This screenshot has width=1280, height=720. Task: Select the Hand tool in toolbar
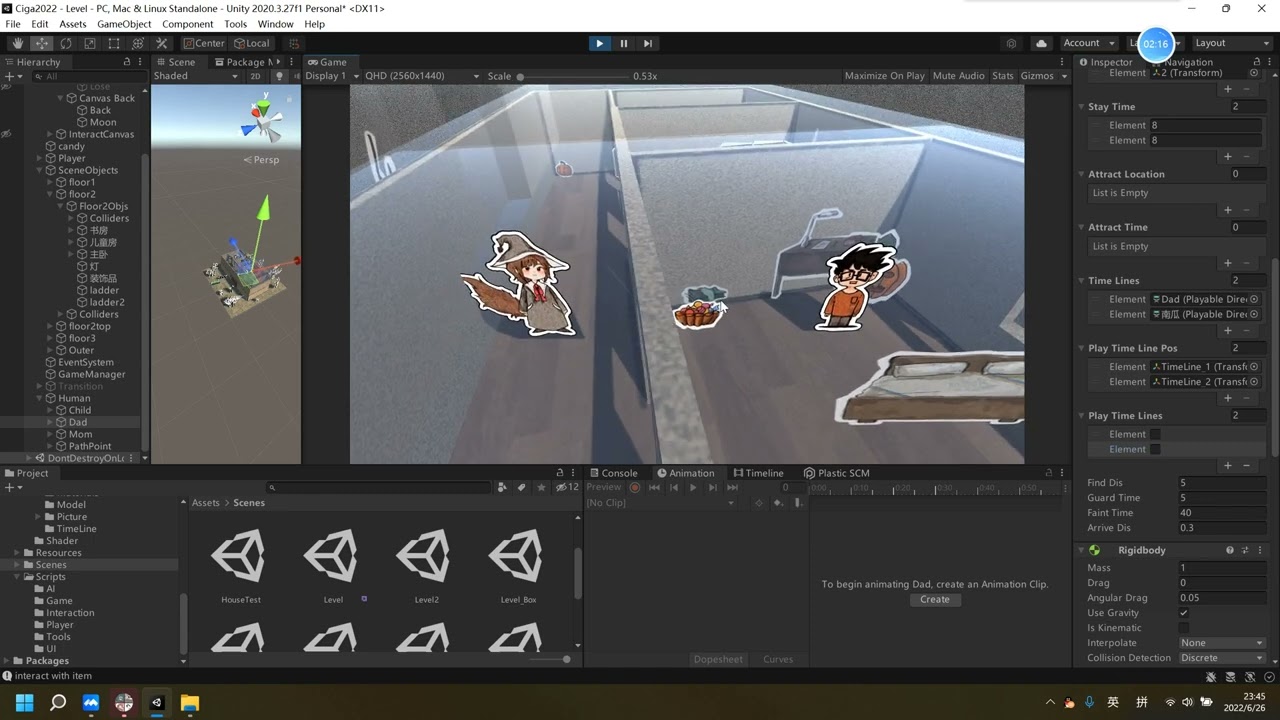pos(17,43)
